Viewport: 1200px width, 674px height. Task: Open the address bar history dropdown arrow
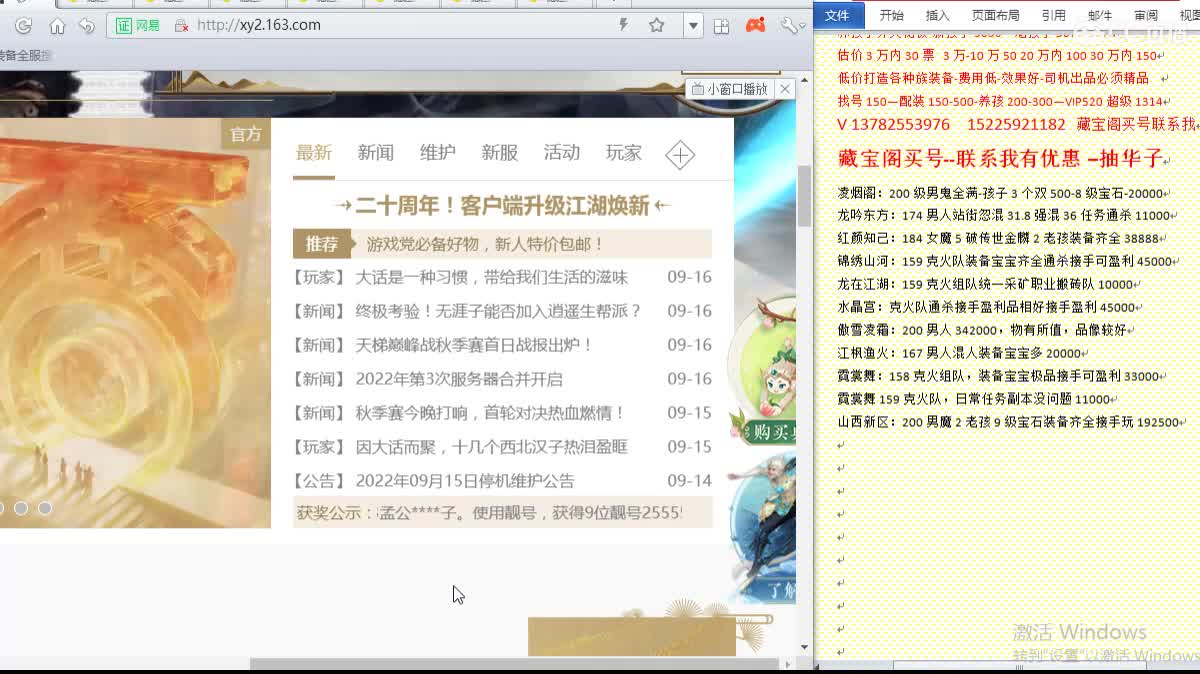(x=693, y=25)
